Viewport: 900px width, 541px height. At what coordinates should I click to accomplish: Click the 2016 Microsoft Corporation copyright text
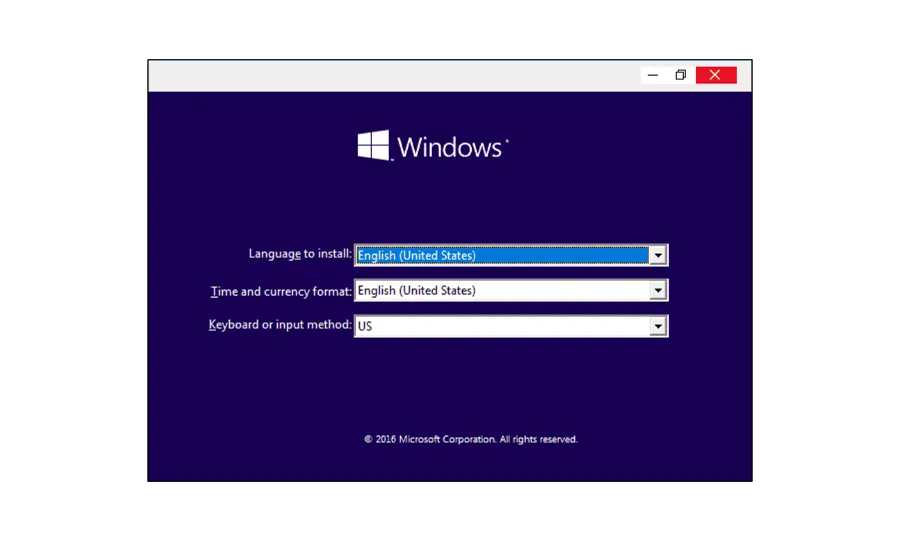pos(471,439)
